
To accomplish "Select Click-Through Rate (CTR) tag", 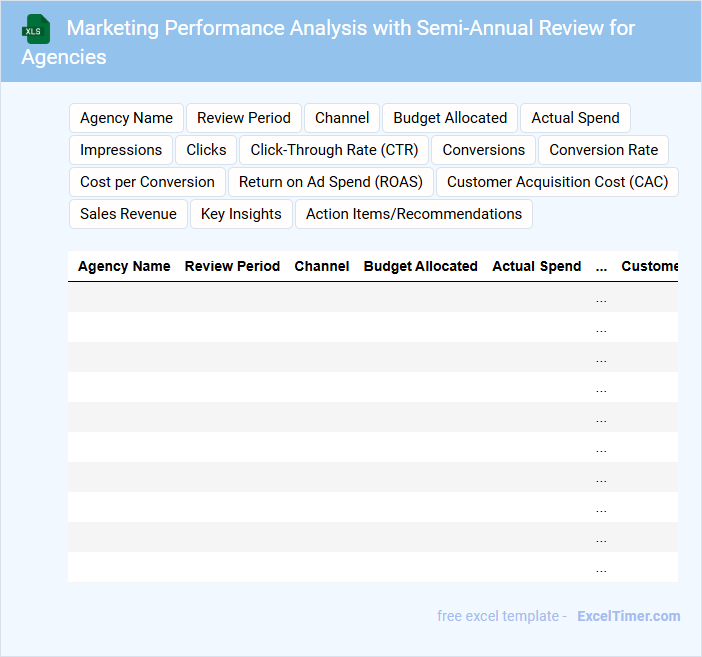I will pyautogui.click(x=334, y=150).
